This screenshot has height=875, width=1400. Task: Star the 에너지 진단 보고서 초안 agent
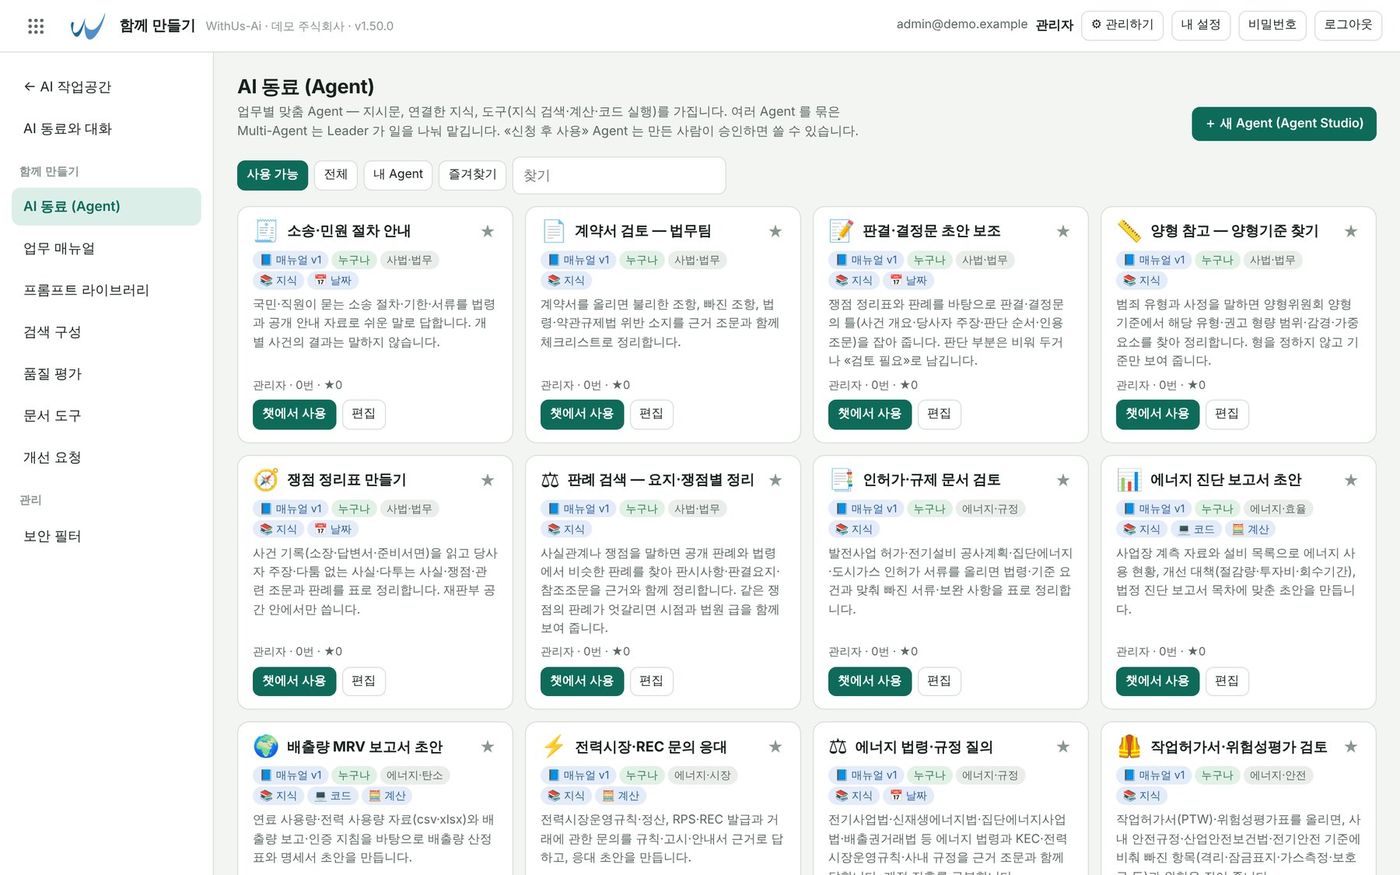coord(1351,480)
